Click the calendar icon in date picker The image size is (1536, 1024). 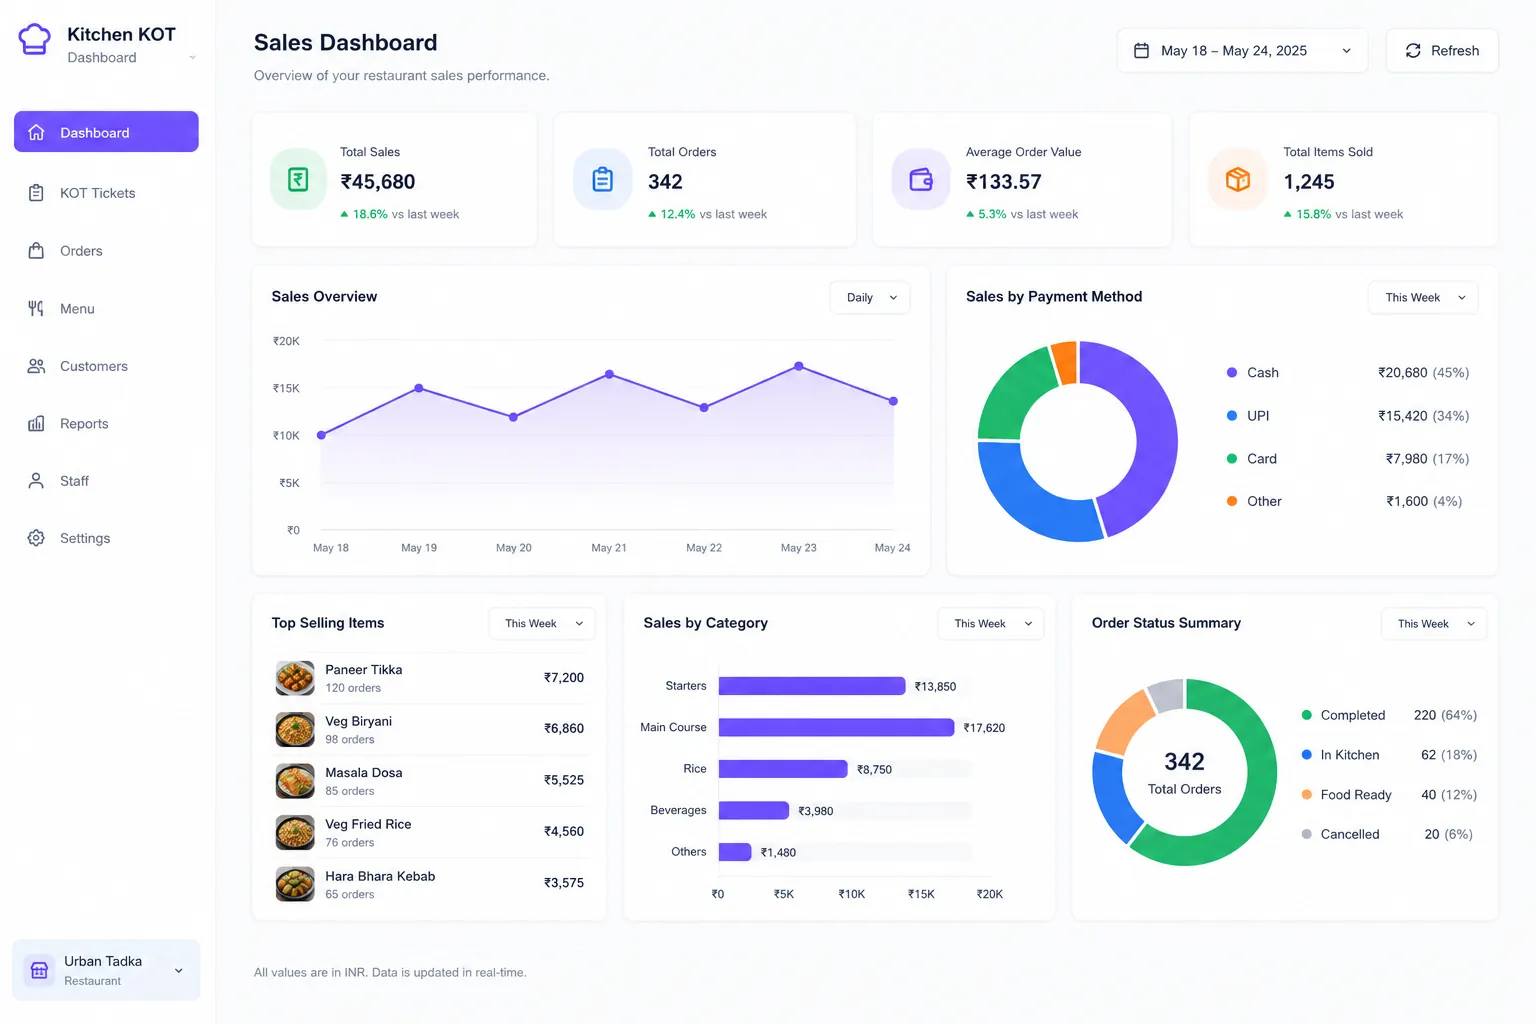click(1141, 51)
